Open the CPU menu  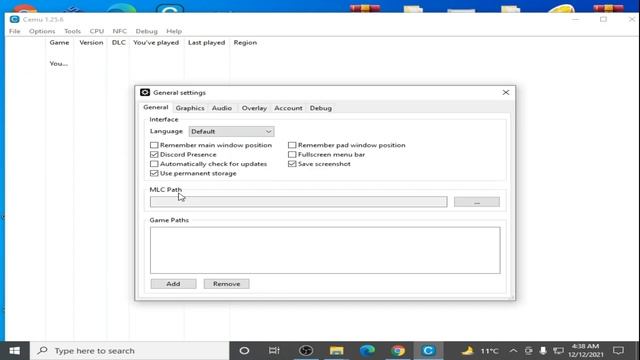tap(97, 31)
